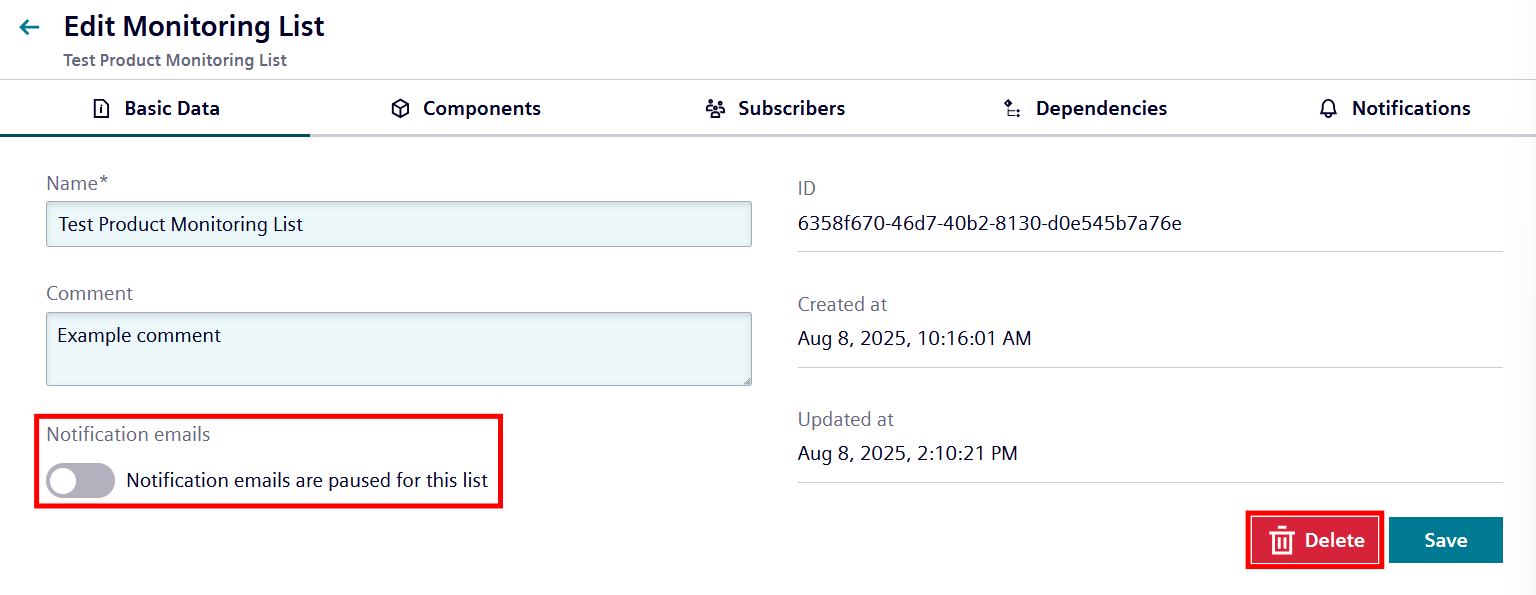Go to the Dependencies tab
The height and width of the screenshot is (595, 1536).
click(x=1085, y=107)
